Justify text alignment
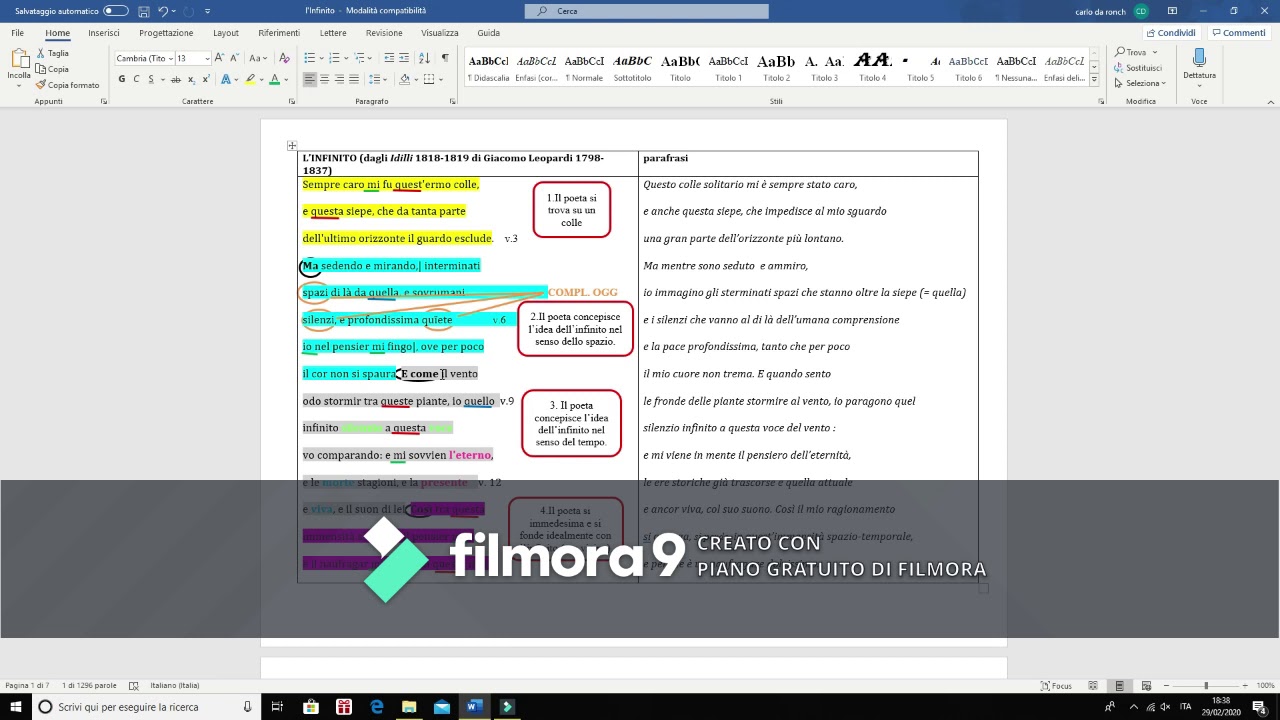 [x=354, y=79]
